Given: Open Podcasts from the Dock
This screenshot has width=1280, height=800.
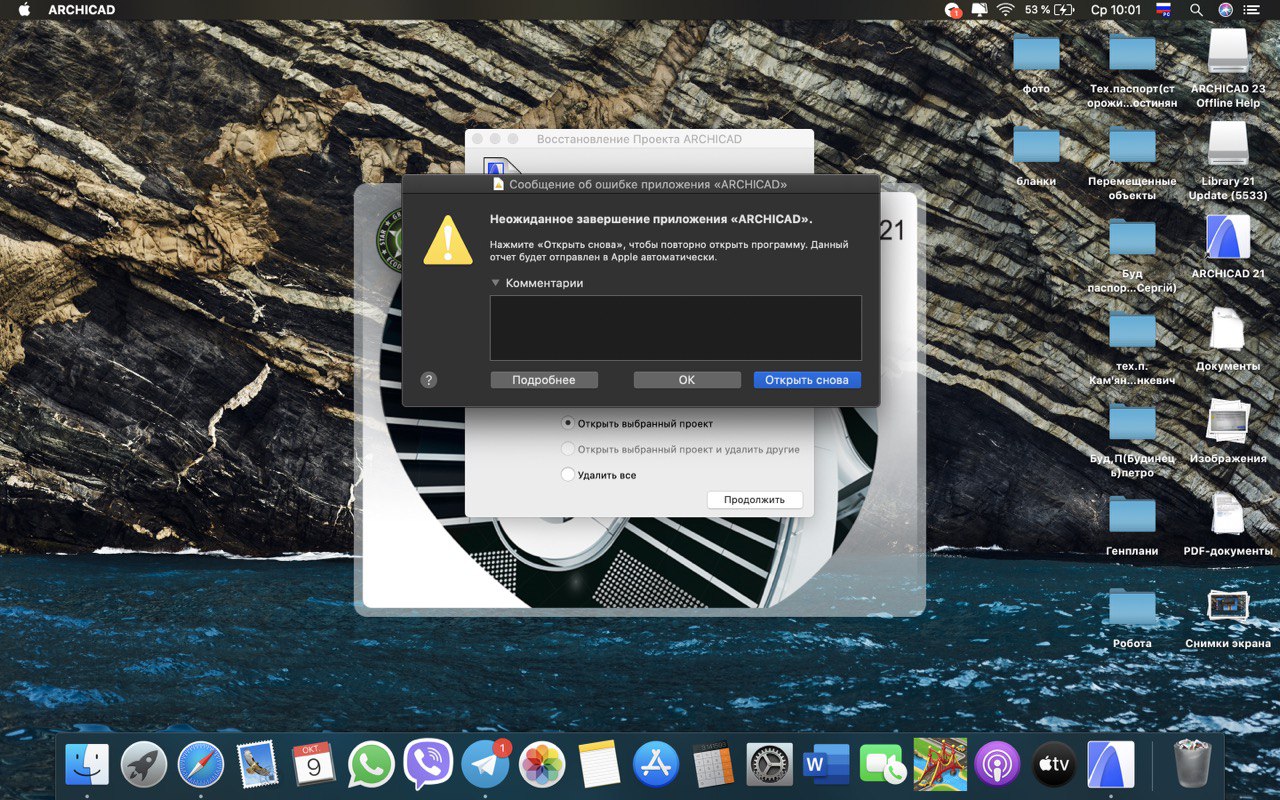Looking at the screenshot, I should coord(997,765).
